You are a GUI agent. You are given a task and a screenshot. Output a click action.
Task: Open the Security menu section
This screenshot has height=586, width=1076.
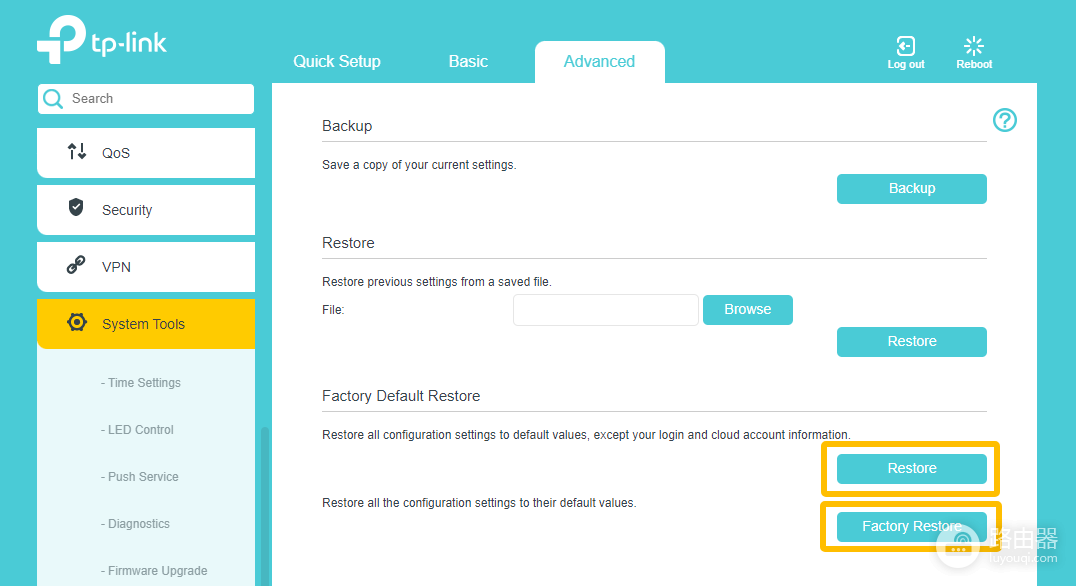coord(146,210)
